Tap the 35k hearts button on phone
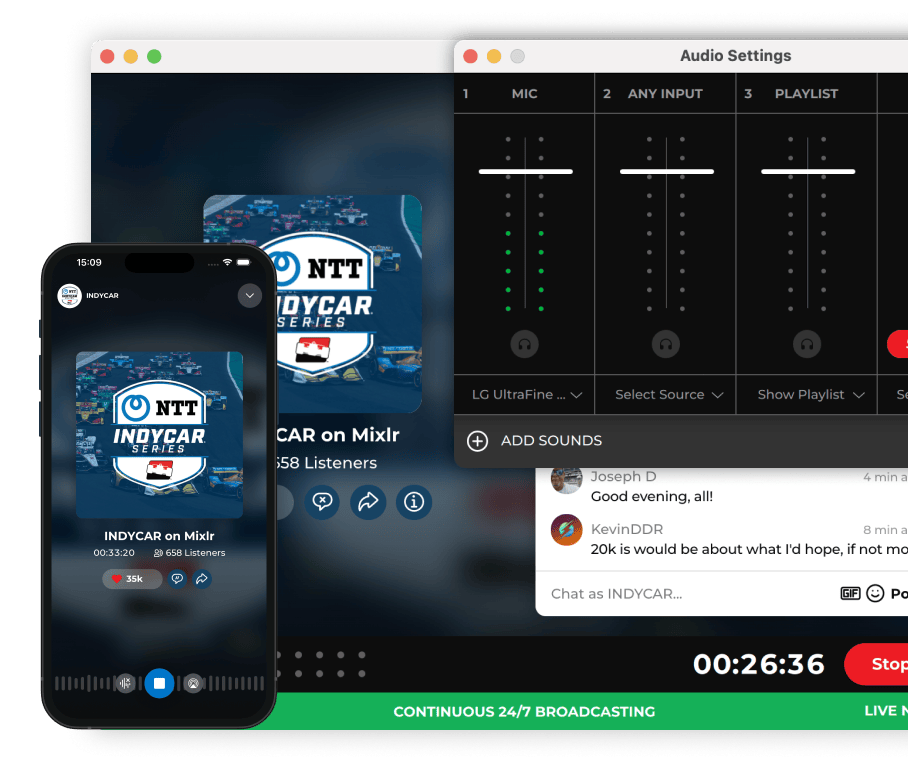Viewport: 908px width, 768px height. pyautogui.click(x=132, y=579)
